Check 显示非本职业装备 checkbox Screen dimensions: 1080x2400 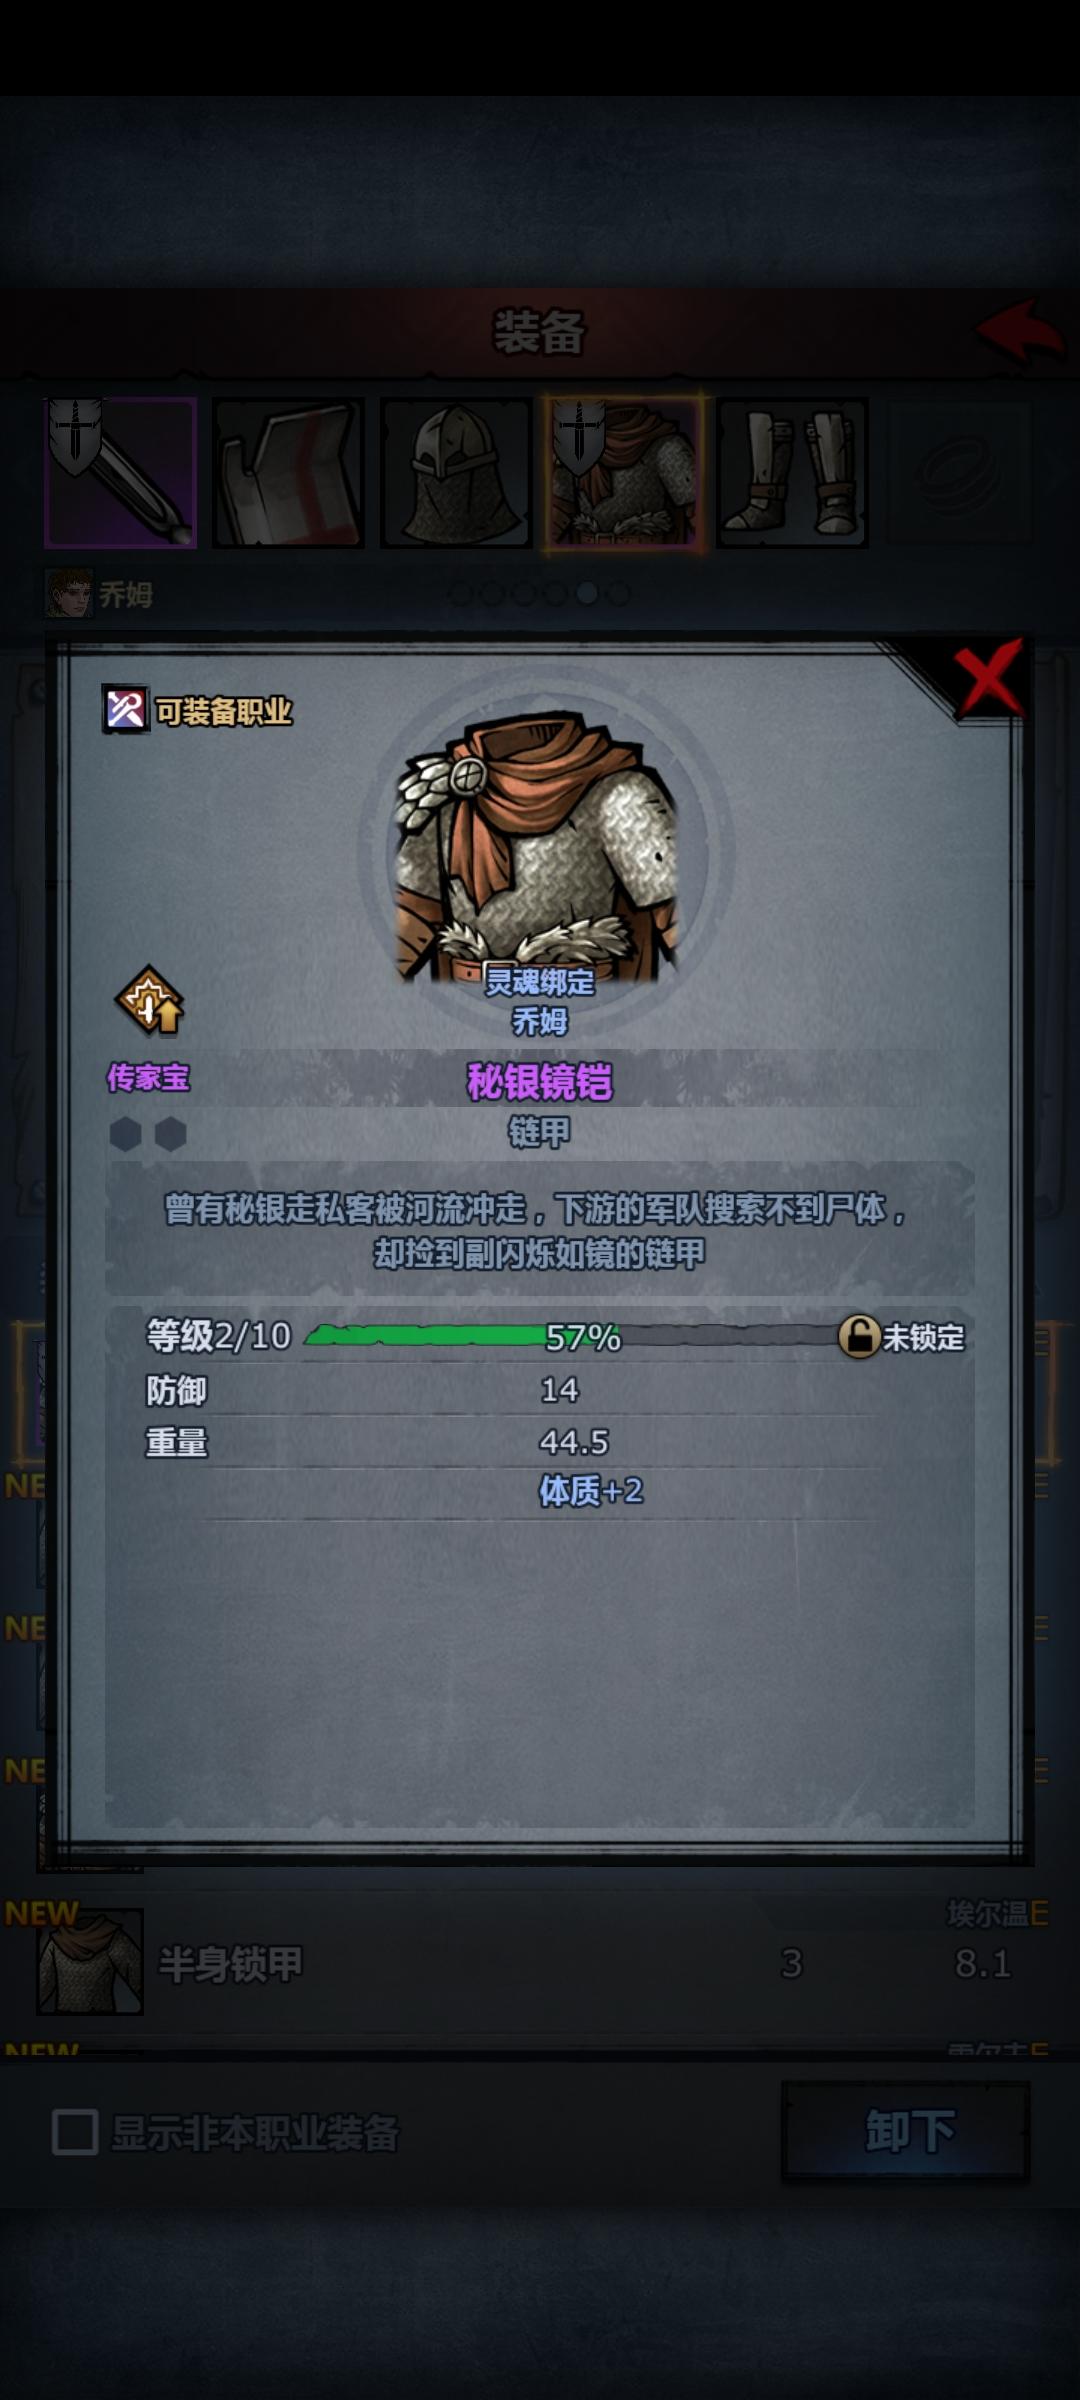click(75, 2132)
